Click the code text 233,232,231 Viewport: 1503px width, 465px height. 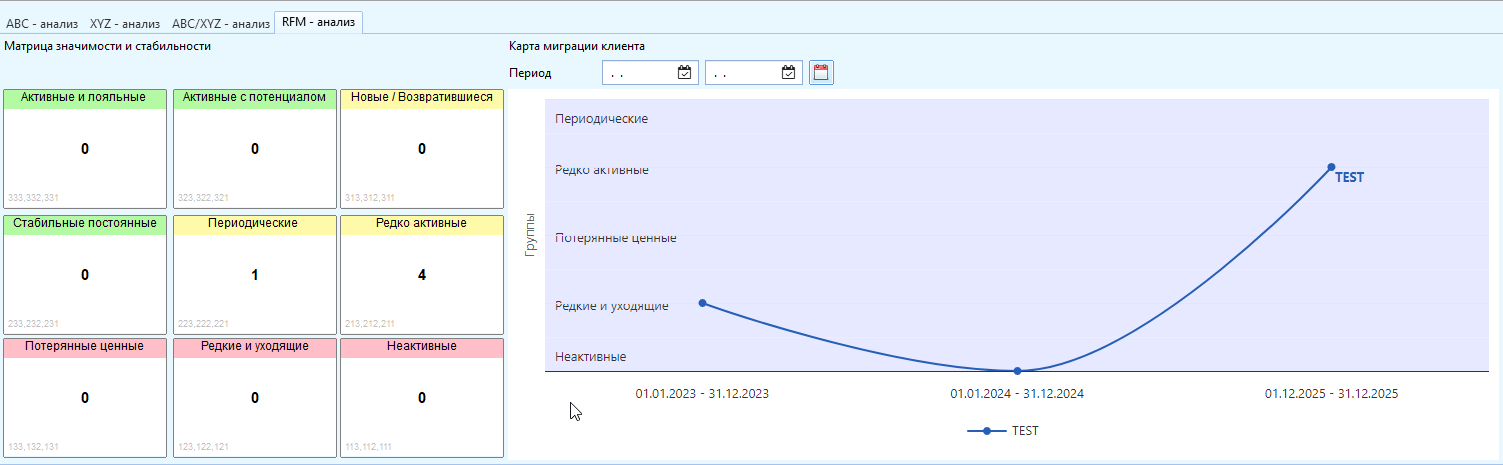pyautogui.click(x=33, y=324)
